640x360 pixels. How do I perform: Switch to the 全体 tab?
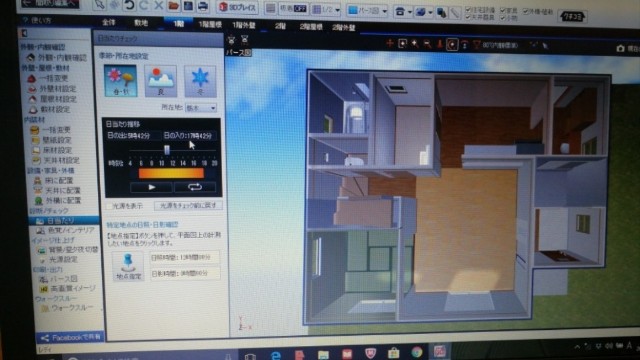(x=109, y=22)
